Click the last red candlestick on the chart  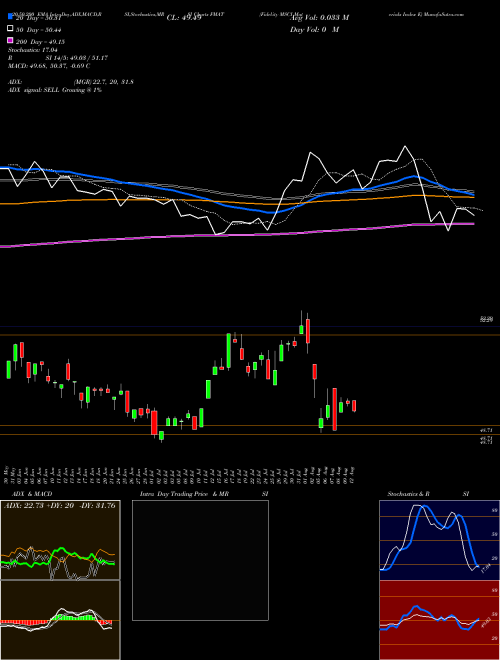pyautogui.click(x=354, y=406)
